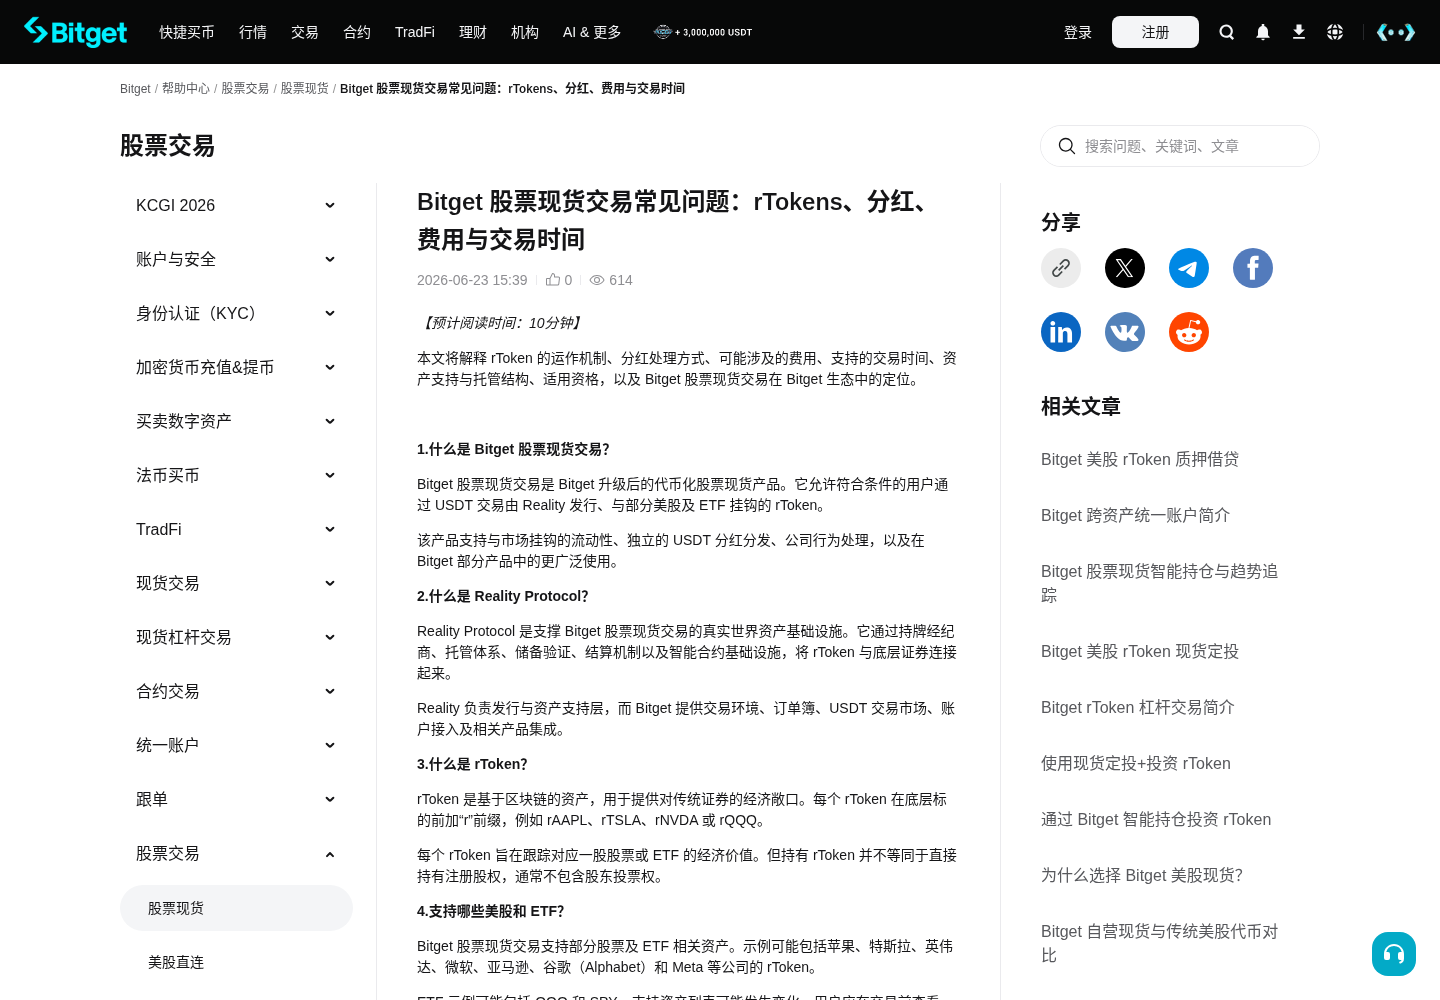This screenshot has width=1440, height=1000.
Task: Toggle the theme icon in header
Action: tap(1396, 32)
